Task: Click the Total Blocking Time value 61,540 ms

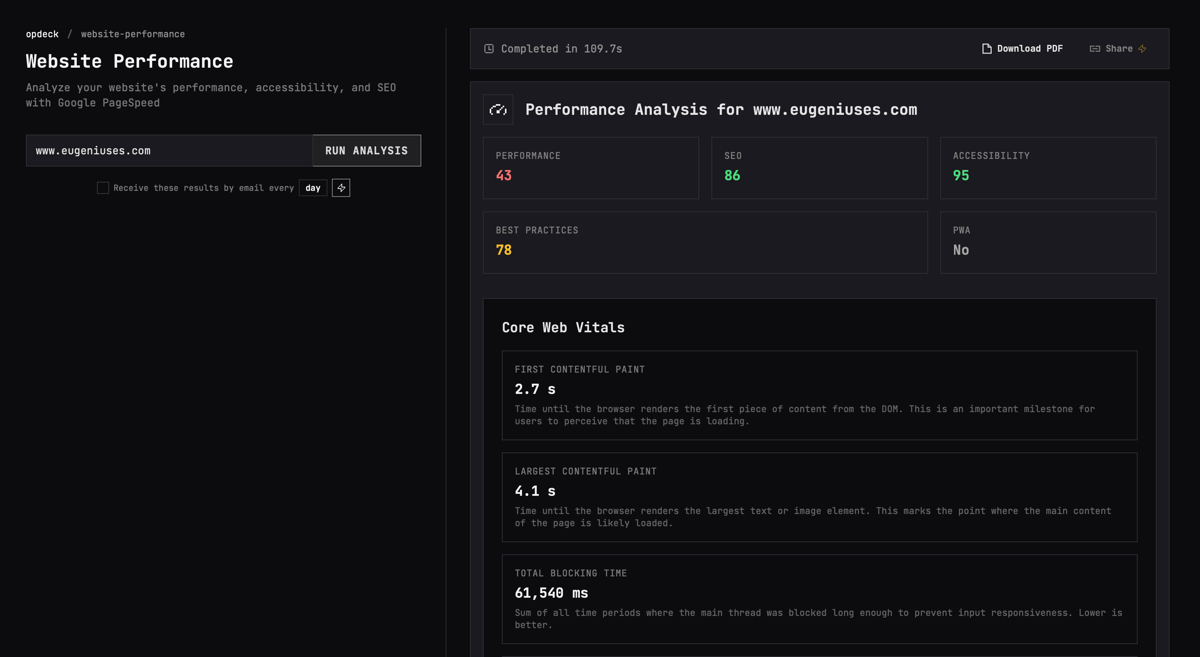Action: pos(552,593)
